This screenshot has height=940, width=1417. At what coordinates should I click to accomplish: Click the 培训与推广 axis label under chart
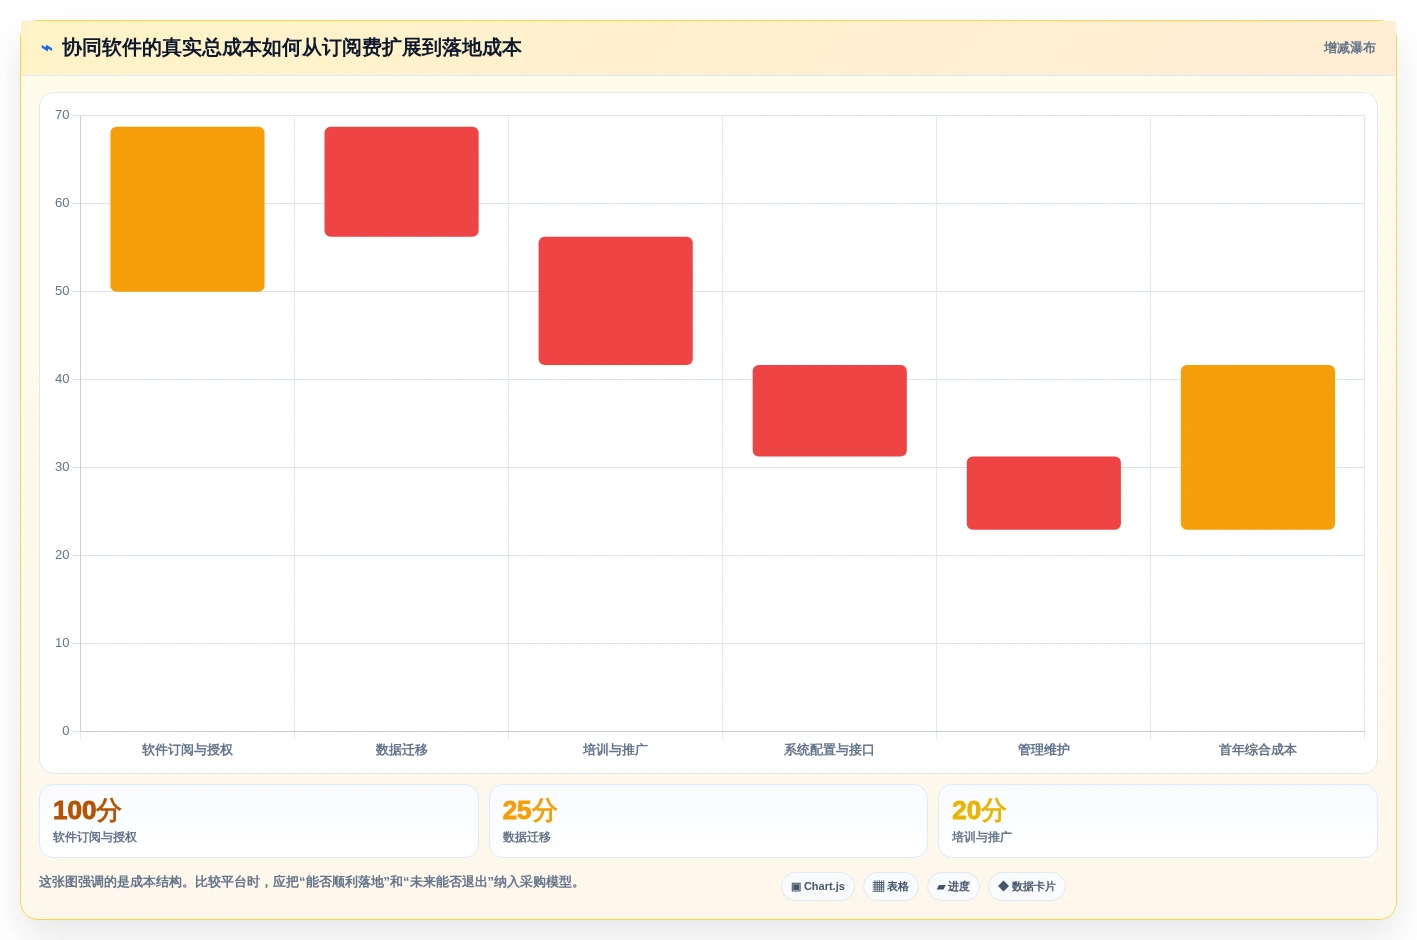[615, 750]
